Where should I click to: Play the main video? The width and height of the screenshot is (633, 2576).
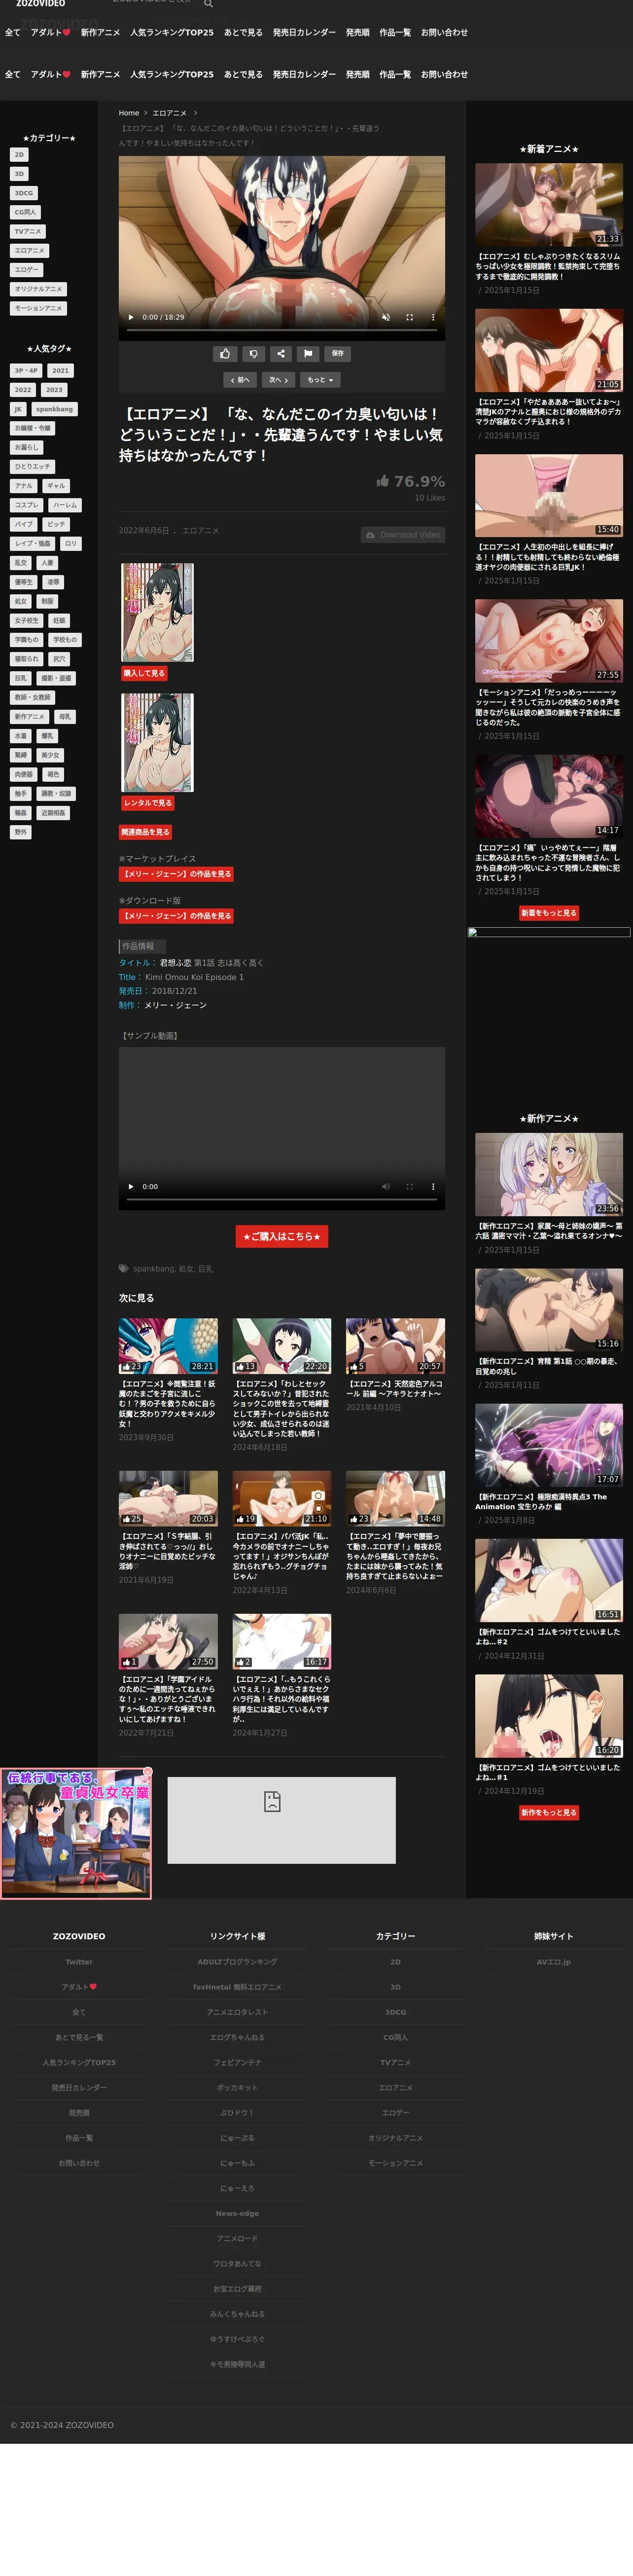(x=131, y=317)
